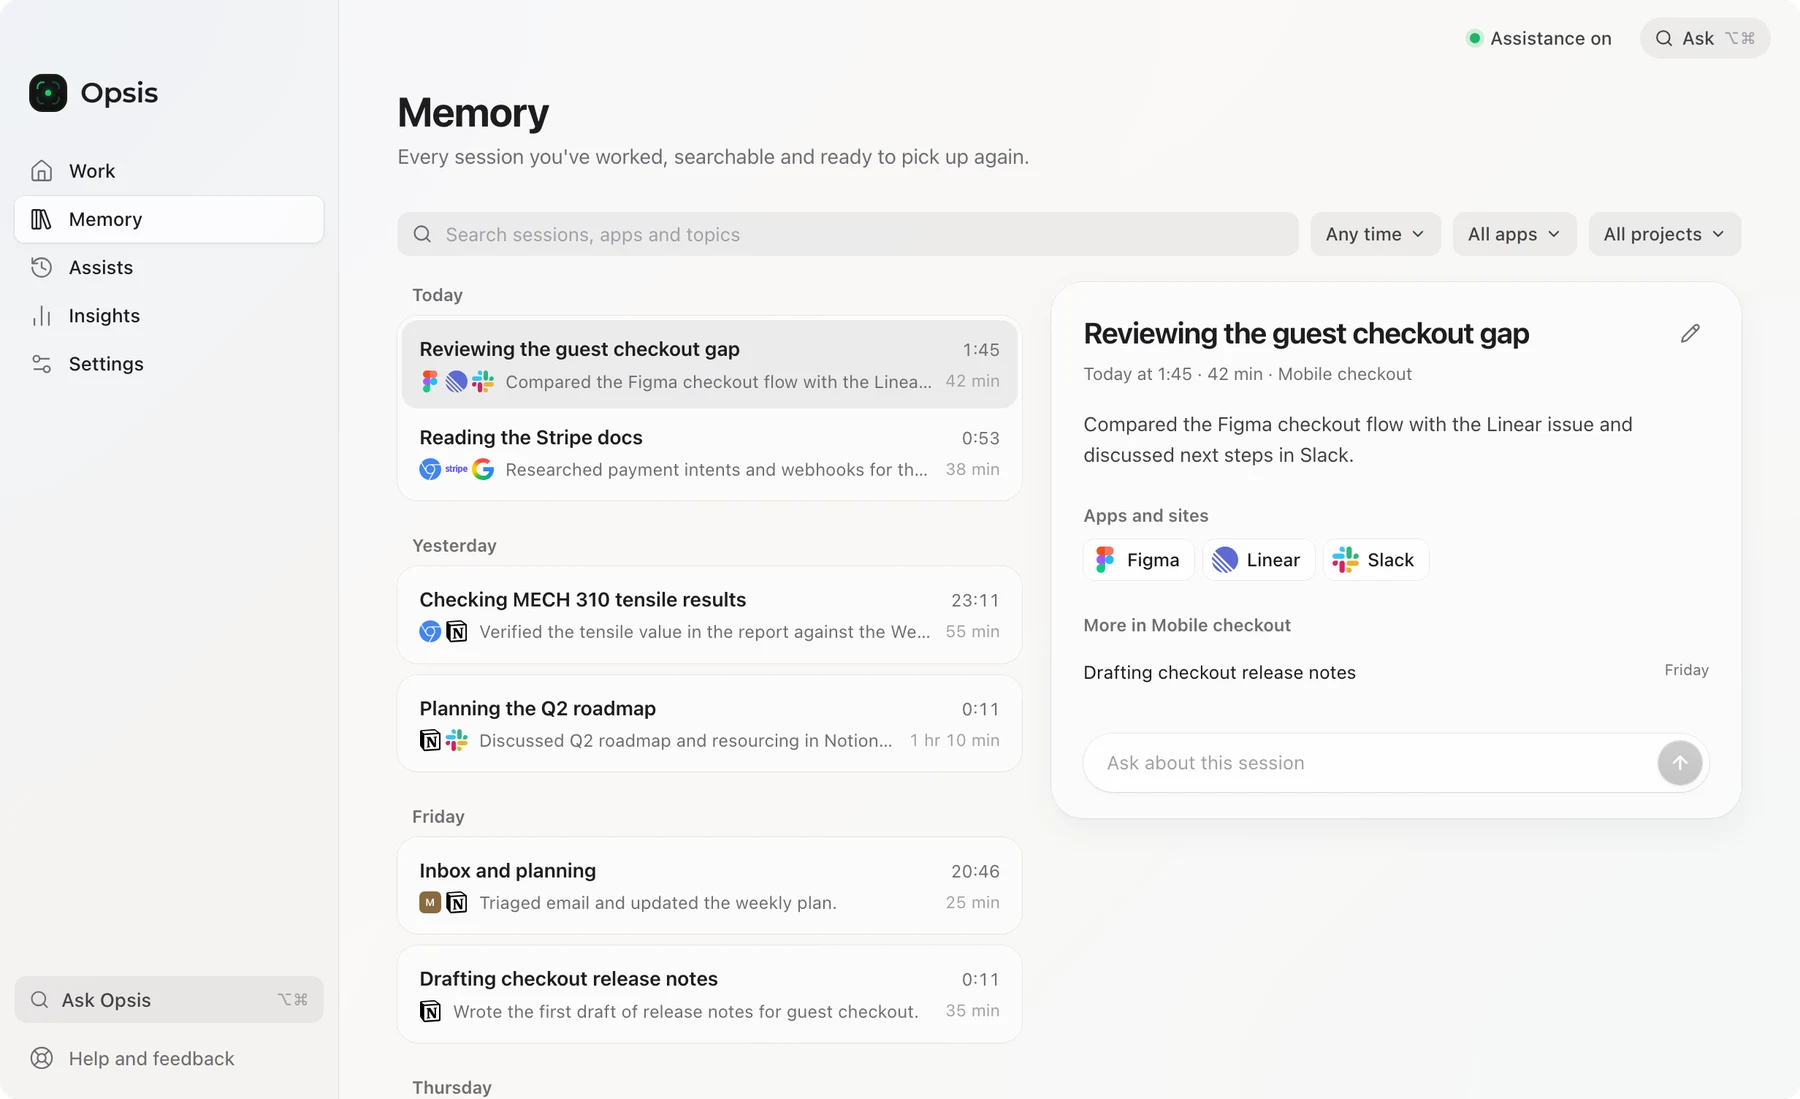Open the Insights page
The width and height of the screenshot is (1800, 1099).
click(169, 316)
